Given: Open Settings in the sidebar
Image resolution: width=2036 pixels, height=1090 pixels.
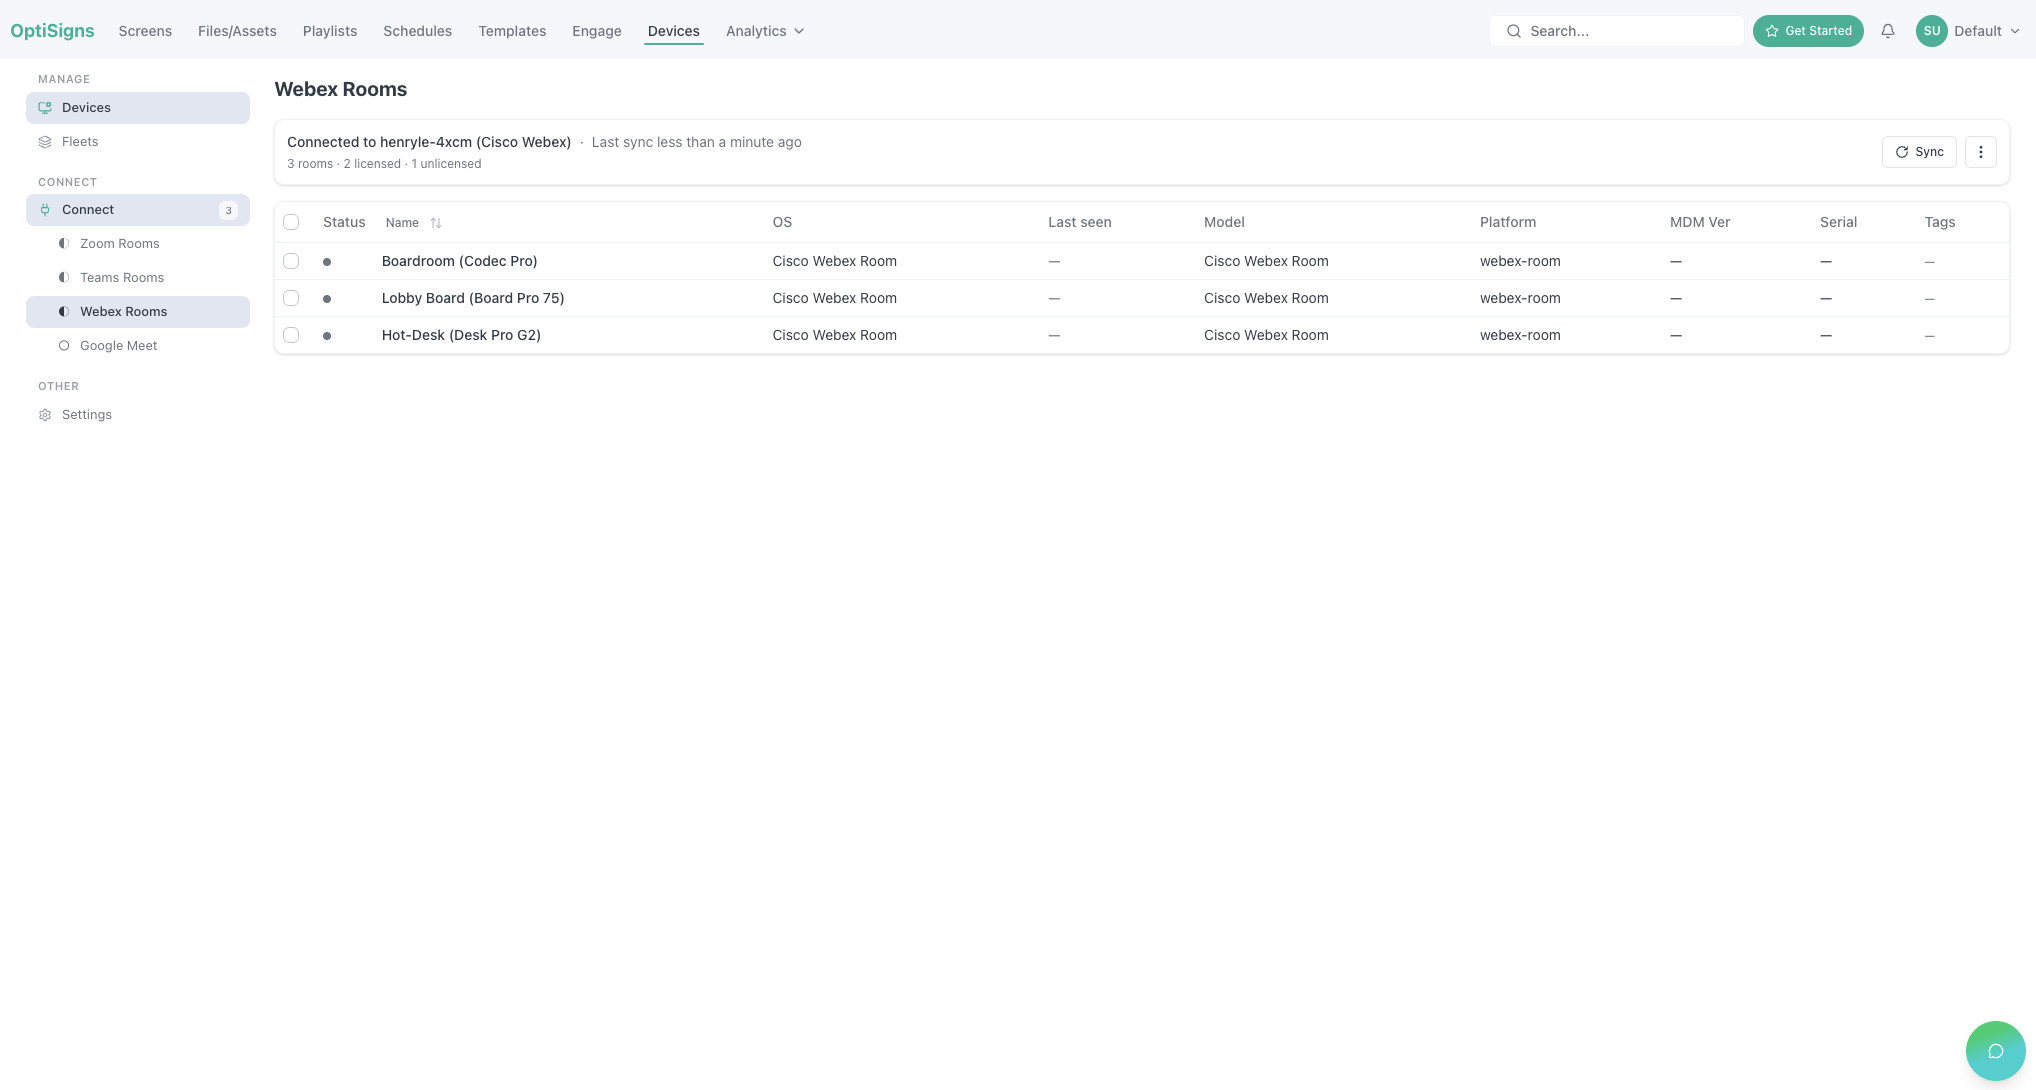Looking at the screenshot, I should (x=138, y=415).
